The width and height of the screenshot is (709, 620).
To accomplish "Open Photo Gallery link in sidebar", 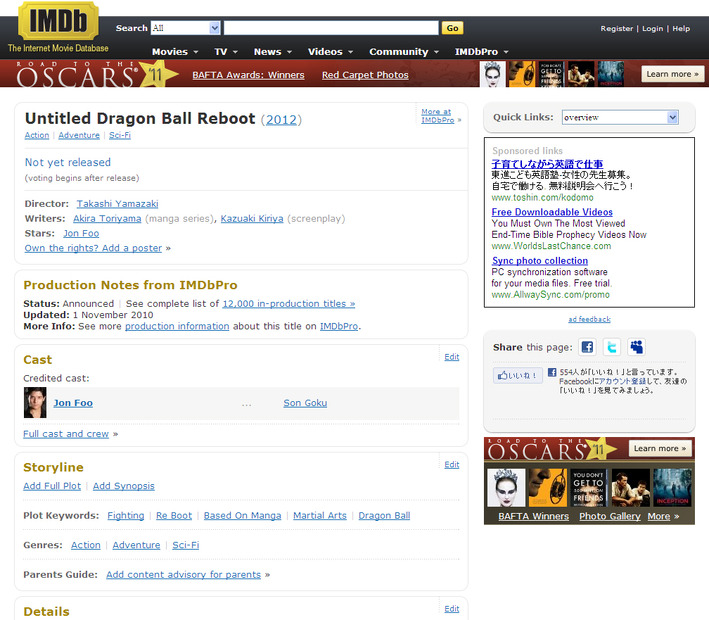I will (610, 516).
